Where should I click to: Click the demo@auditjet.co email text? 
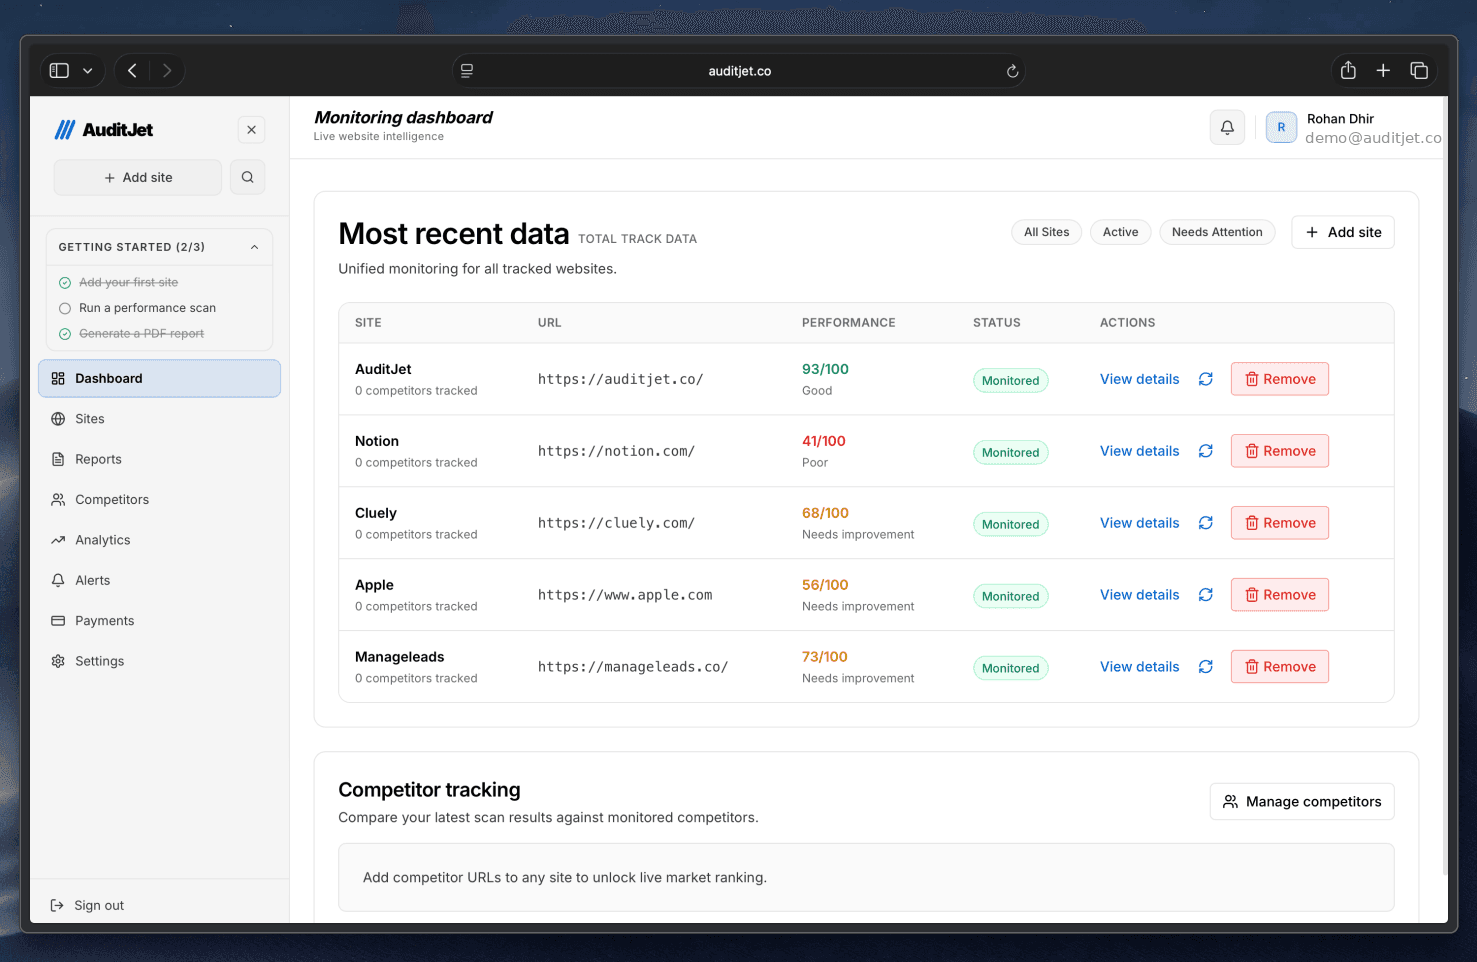1373,138
